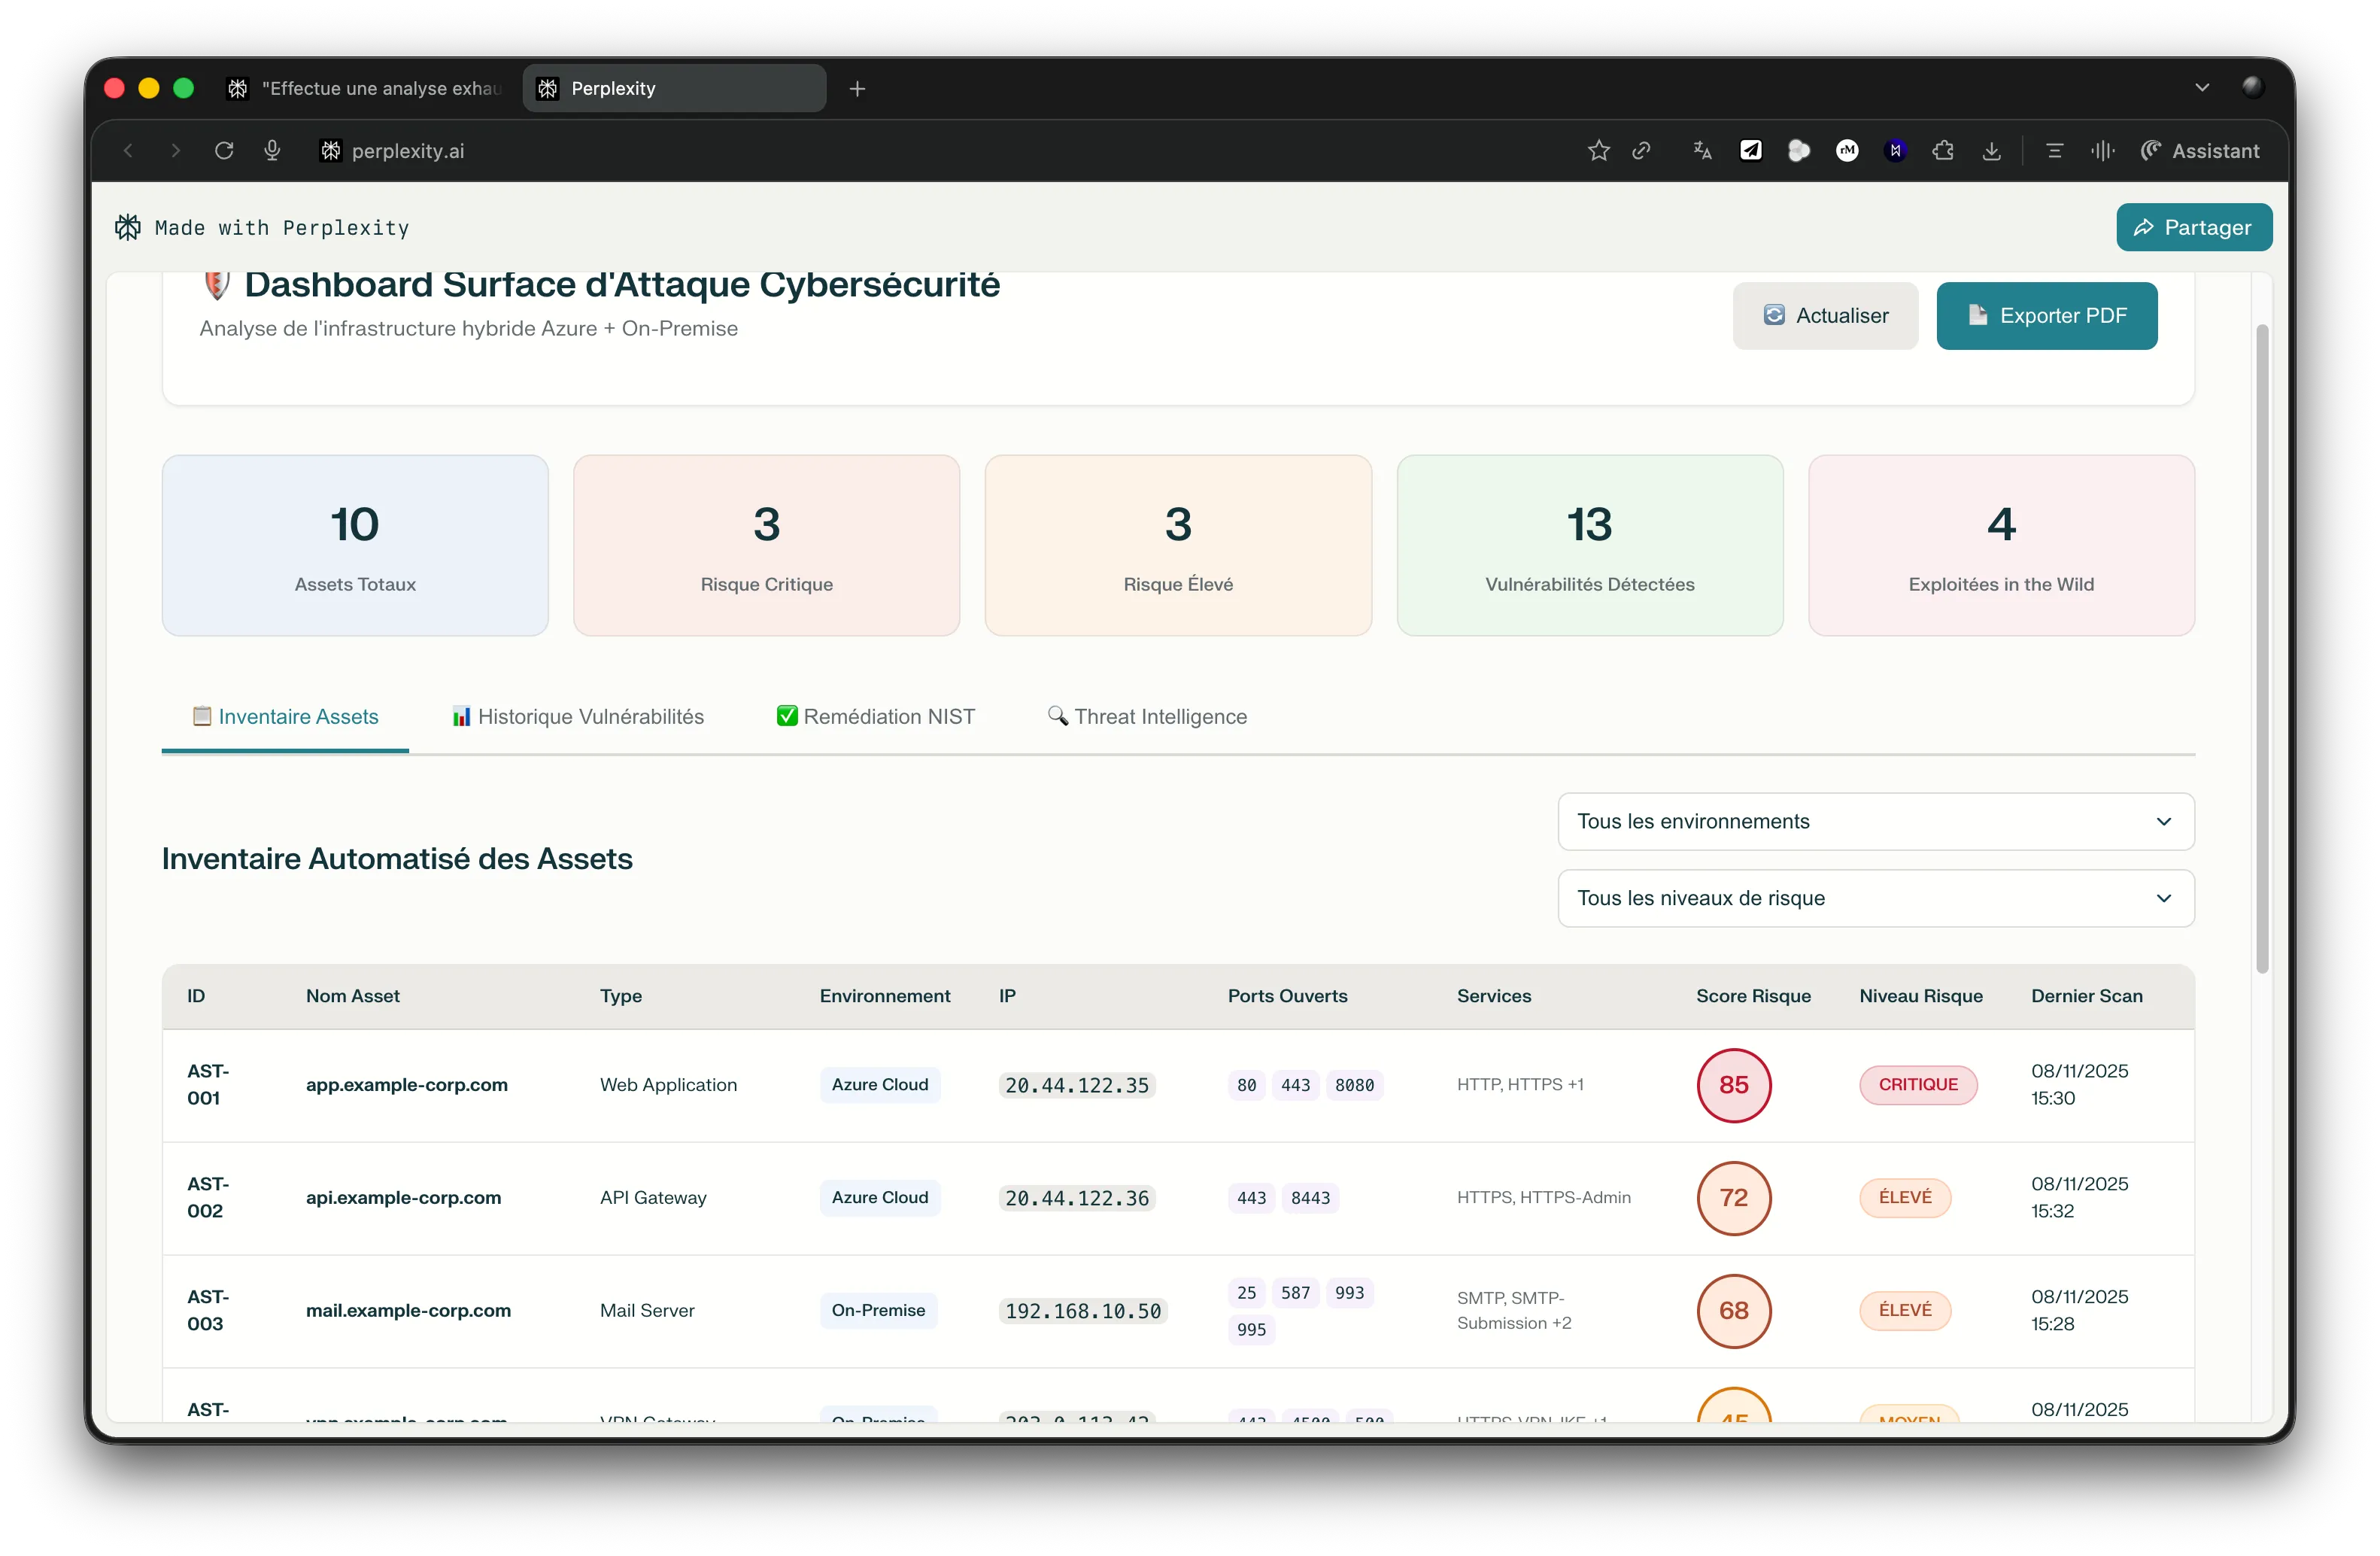This screenshot has height=1556, width=2380.
Task: Open the translate page icon
Action: pos(1702,151)
